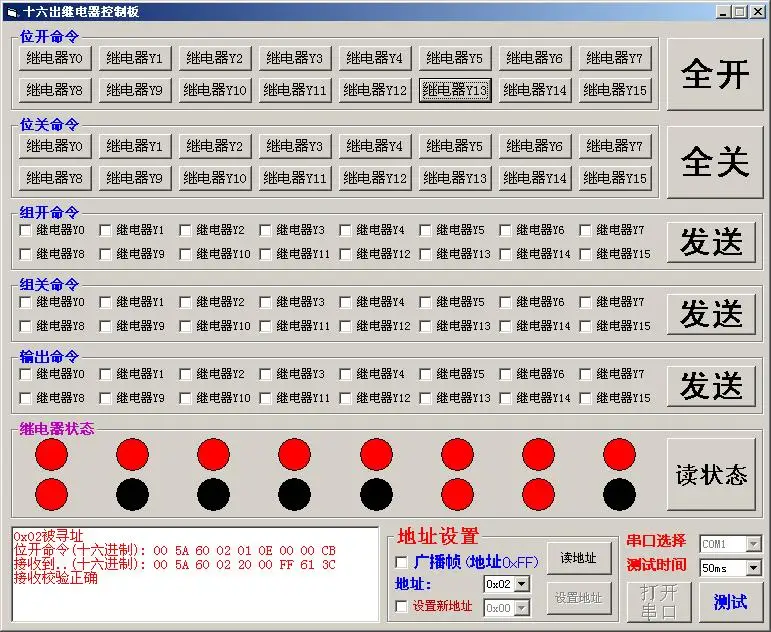Click second black indicator in bottom status row

point(213,494)
